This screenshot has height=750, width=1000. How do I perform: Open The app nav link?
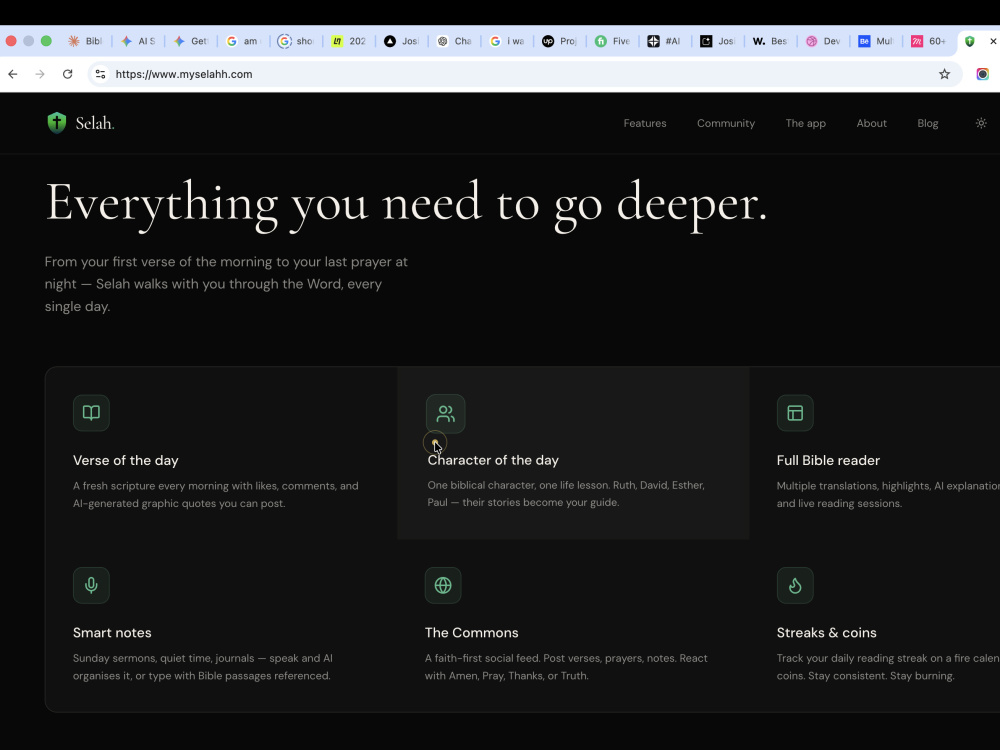(805, 123)
